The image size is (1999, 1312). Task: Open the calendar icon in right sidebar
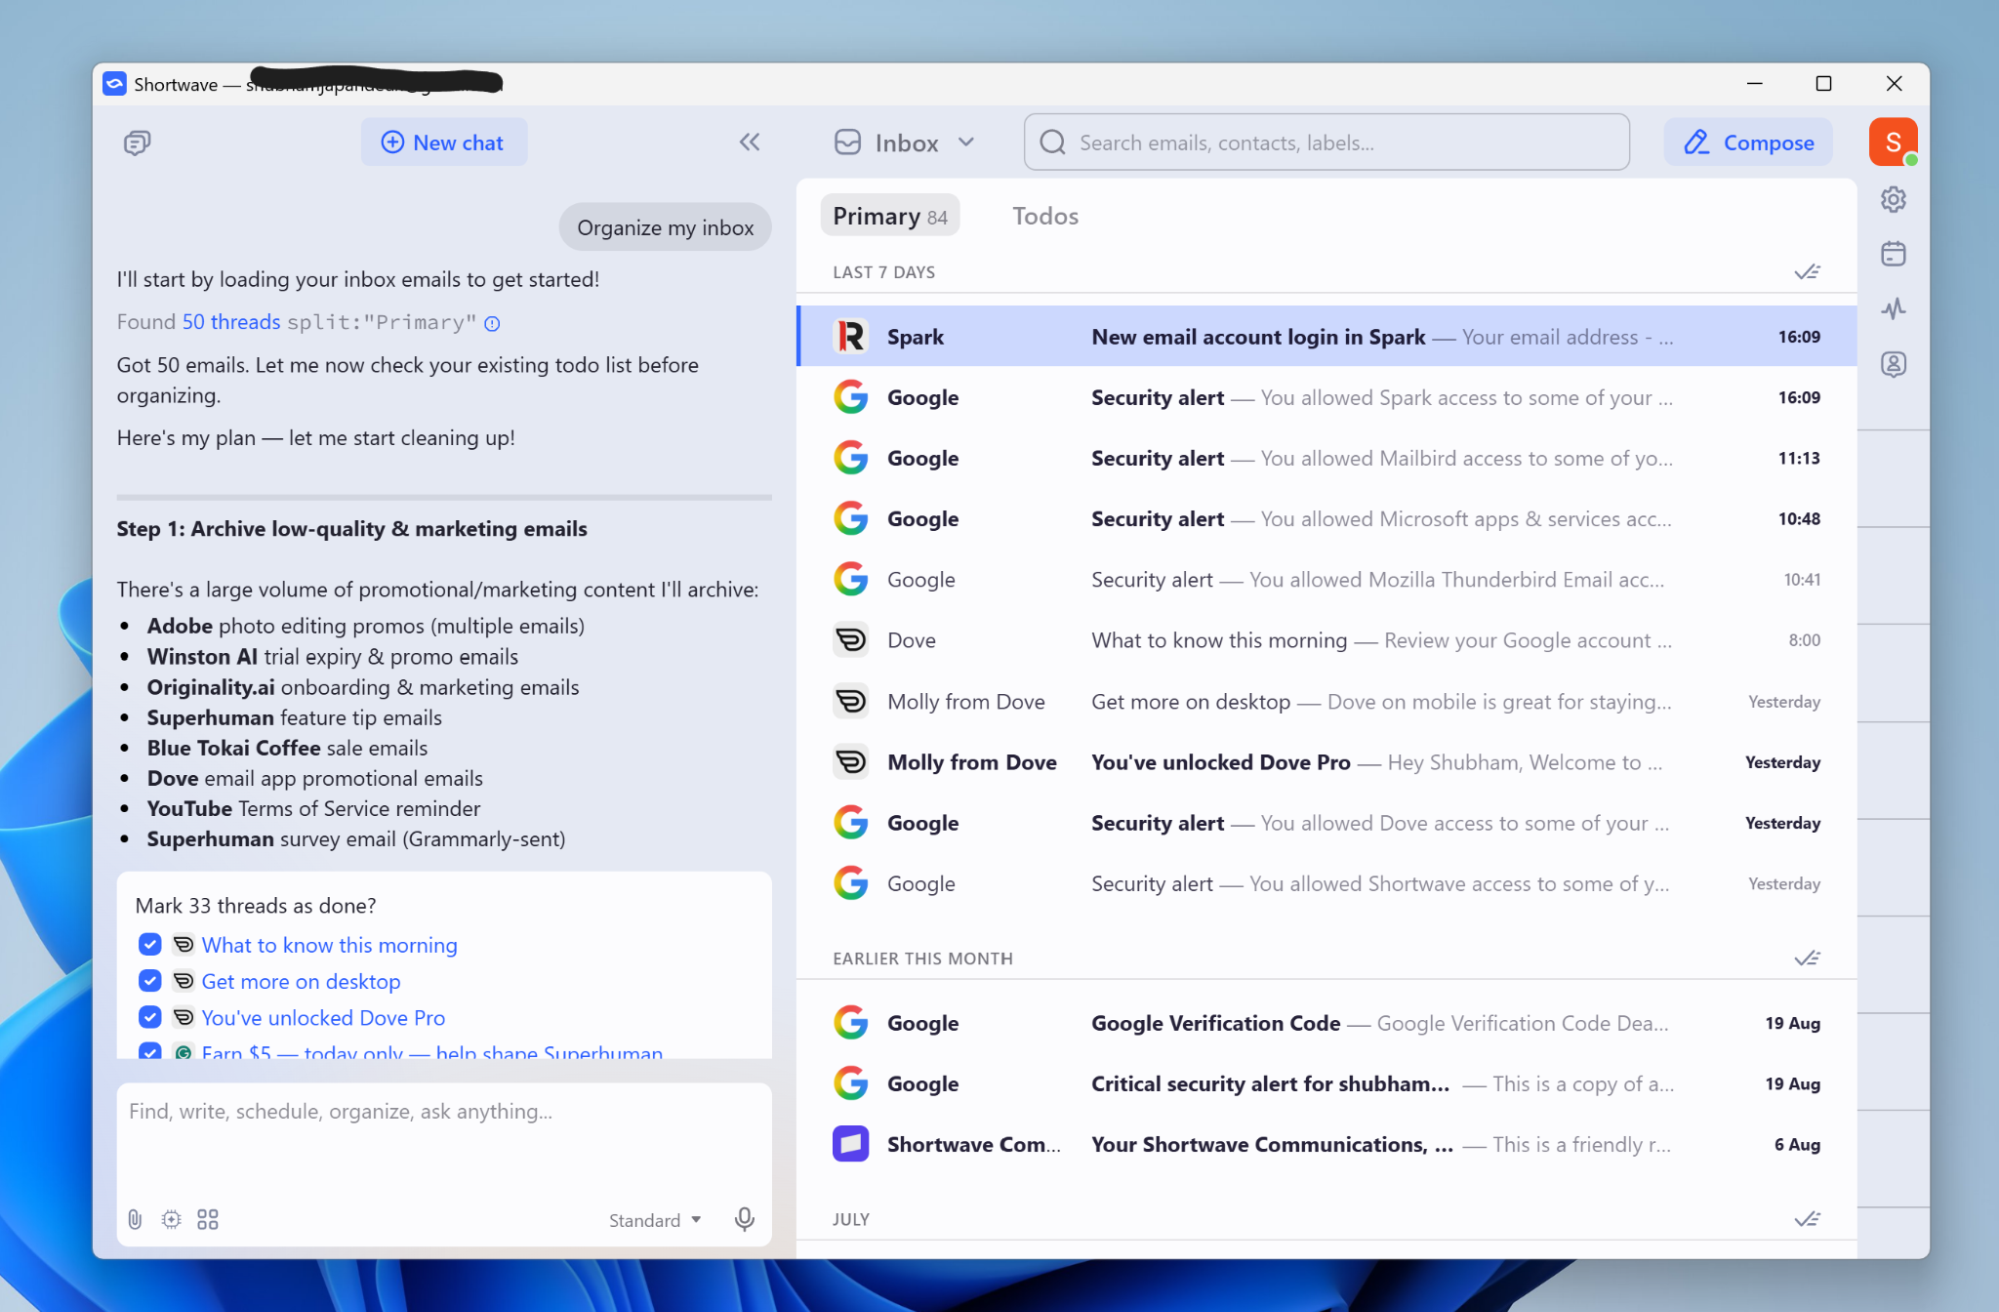(x=1893, y=254)
